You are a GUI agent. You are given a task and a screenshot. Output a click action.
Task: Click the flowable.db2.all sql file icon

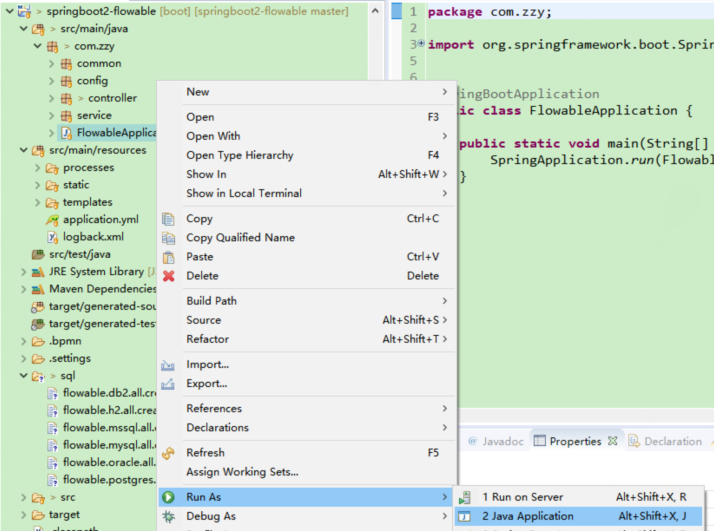pos(53,393)
